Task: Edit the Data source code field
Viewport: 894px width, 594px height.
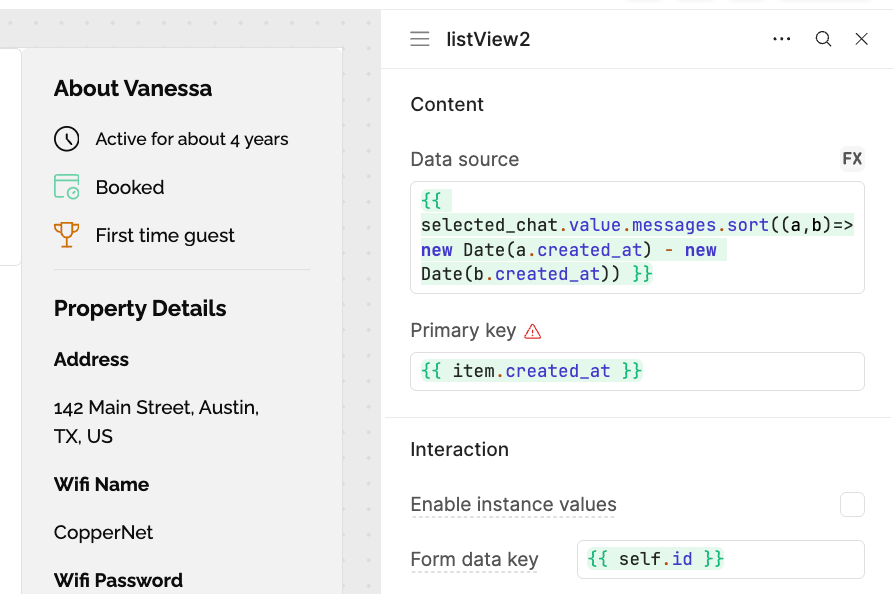Action: (x=637, y=238)
